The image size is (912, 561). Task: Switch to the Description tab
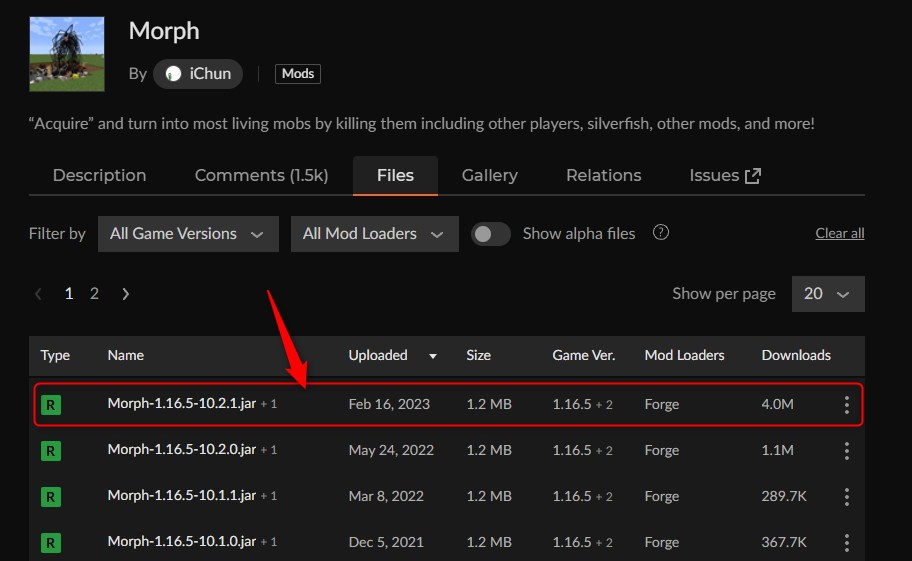pyautogui.click(x=99, y=175)
